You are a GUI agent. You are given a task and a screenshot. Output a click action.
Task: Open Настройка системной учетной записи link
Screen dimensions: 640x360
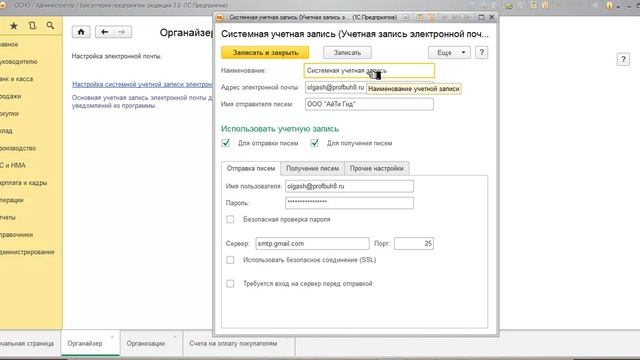(142, 84)
